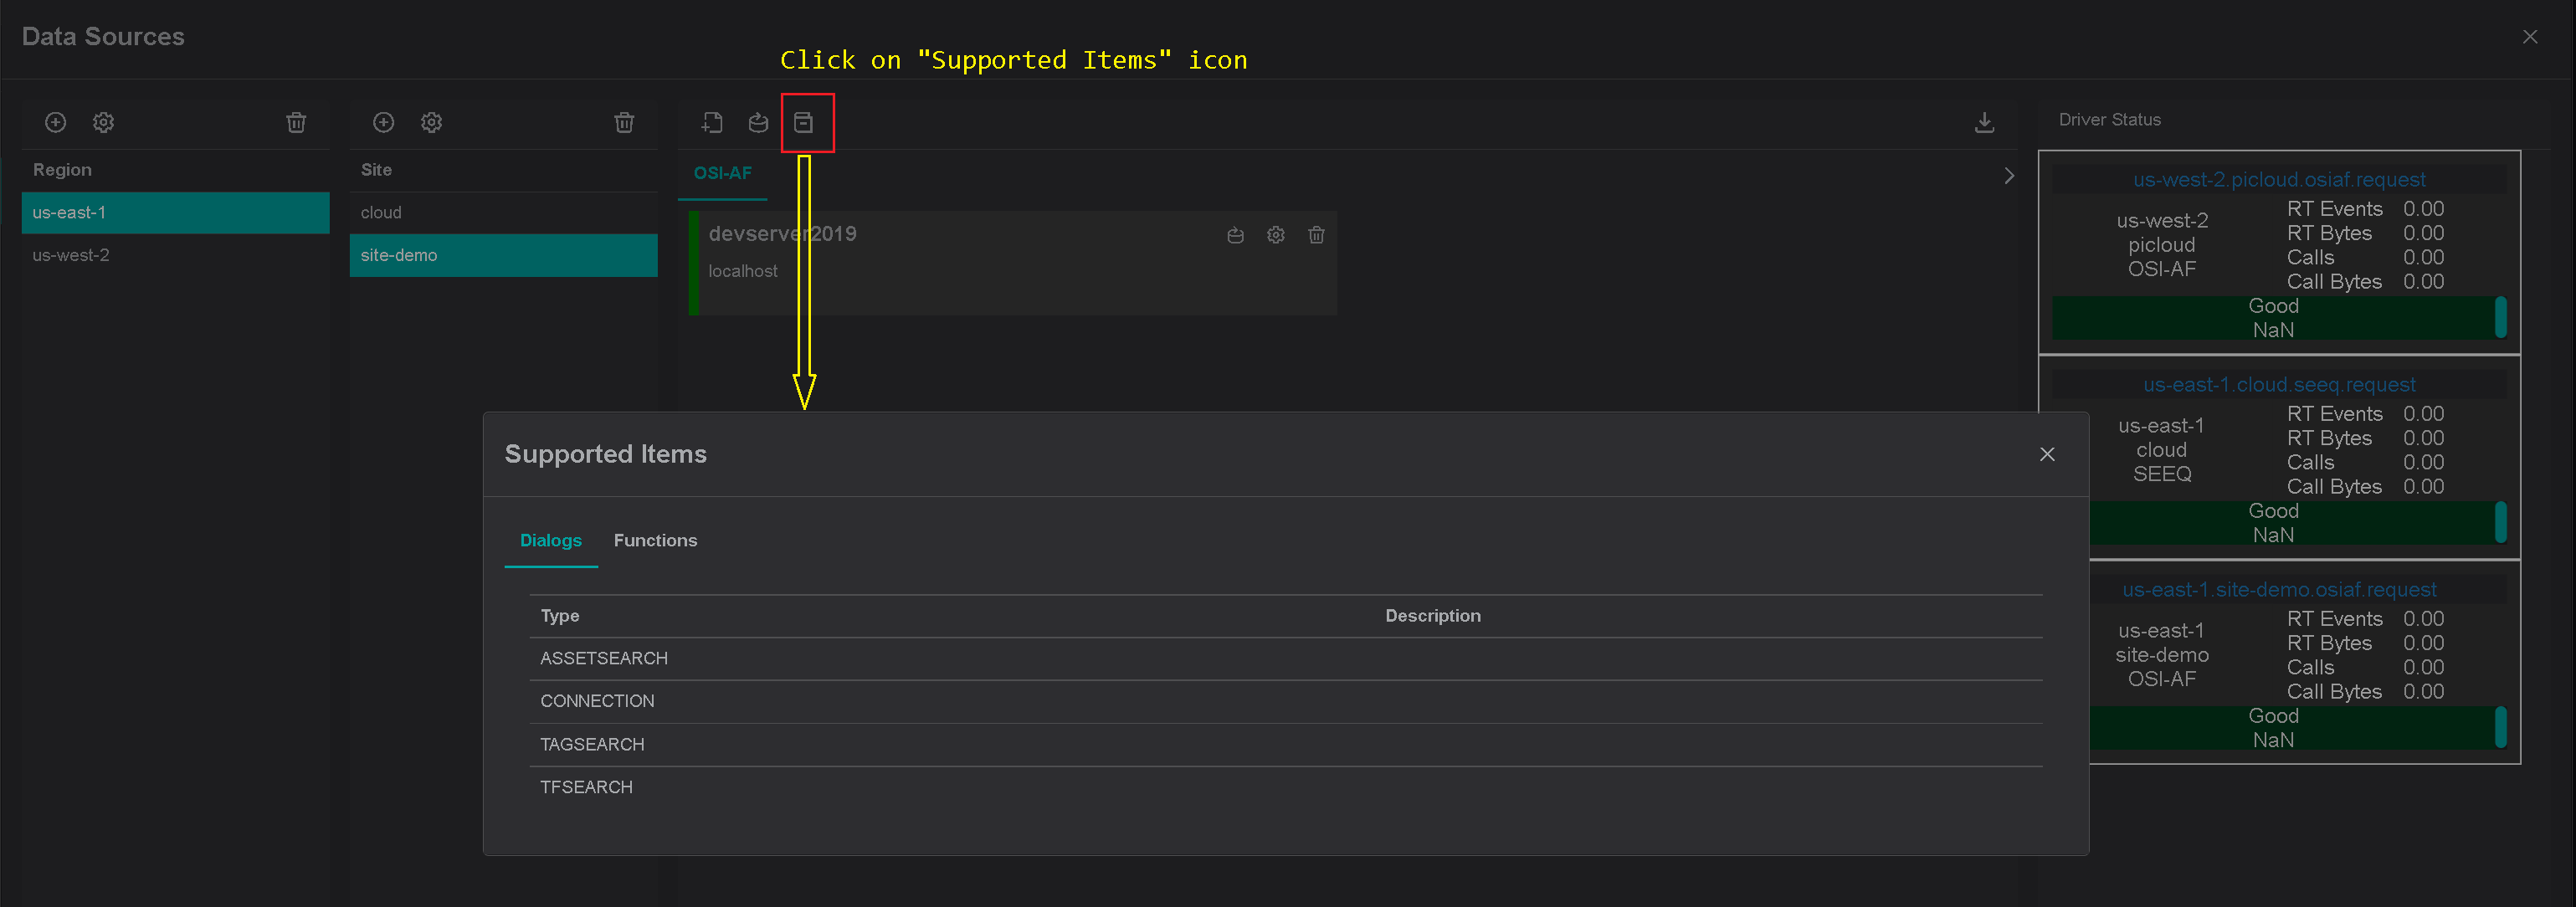The width and height of the screenshot is (2576, 907).
Task: Click the database icon in data source toolbar
Action: [x=759, y=122]
